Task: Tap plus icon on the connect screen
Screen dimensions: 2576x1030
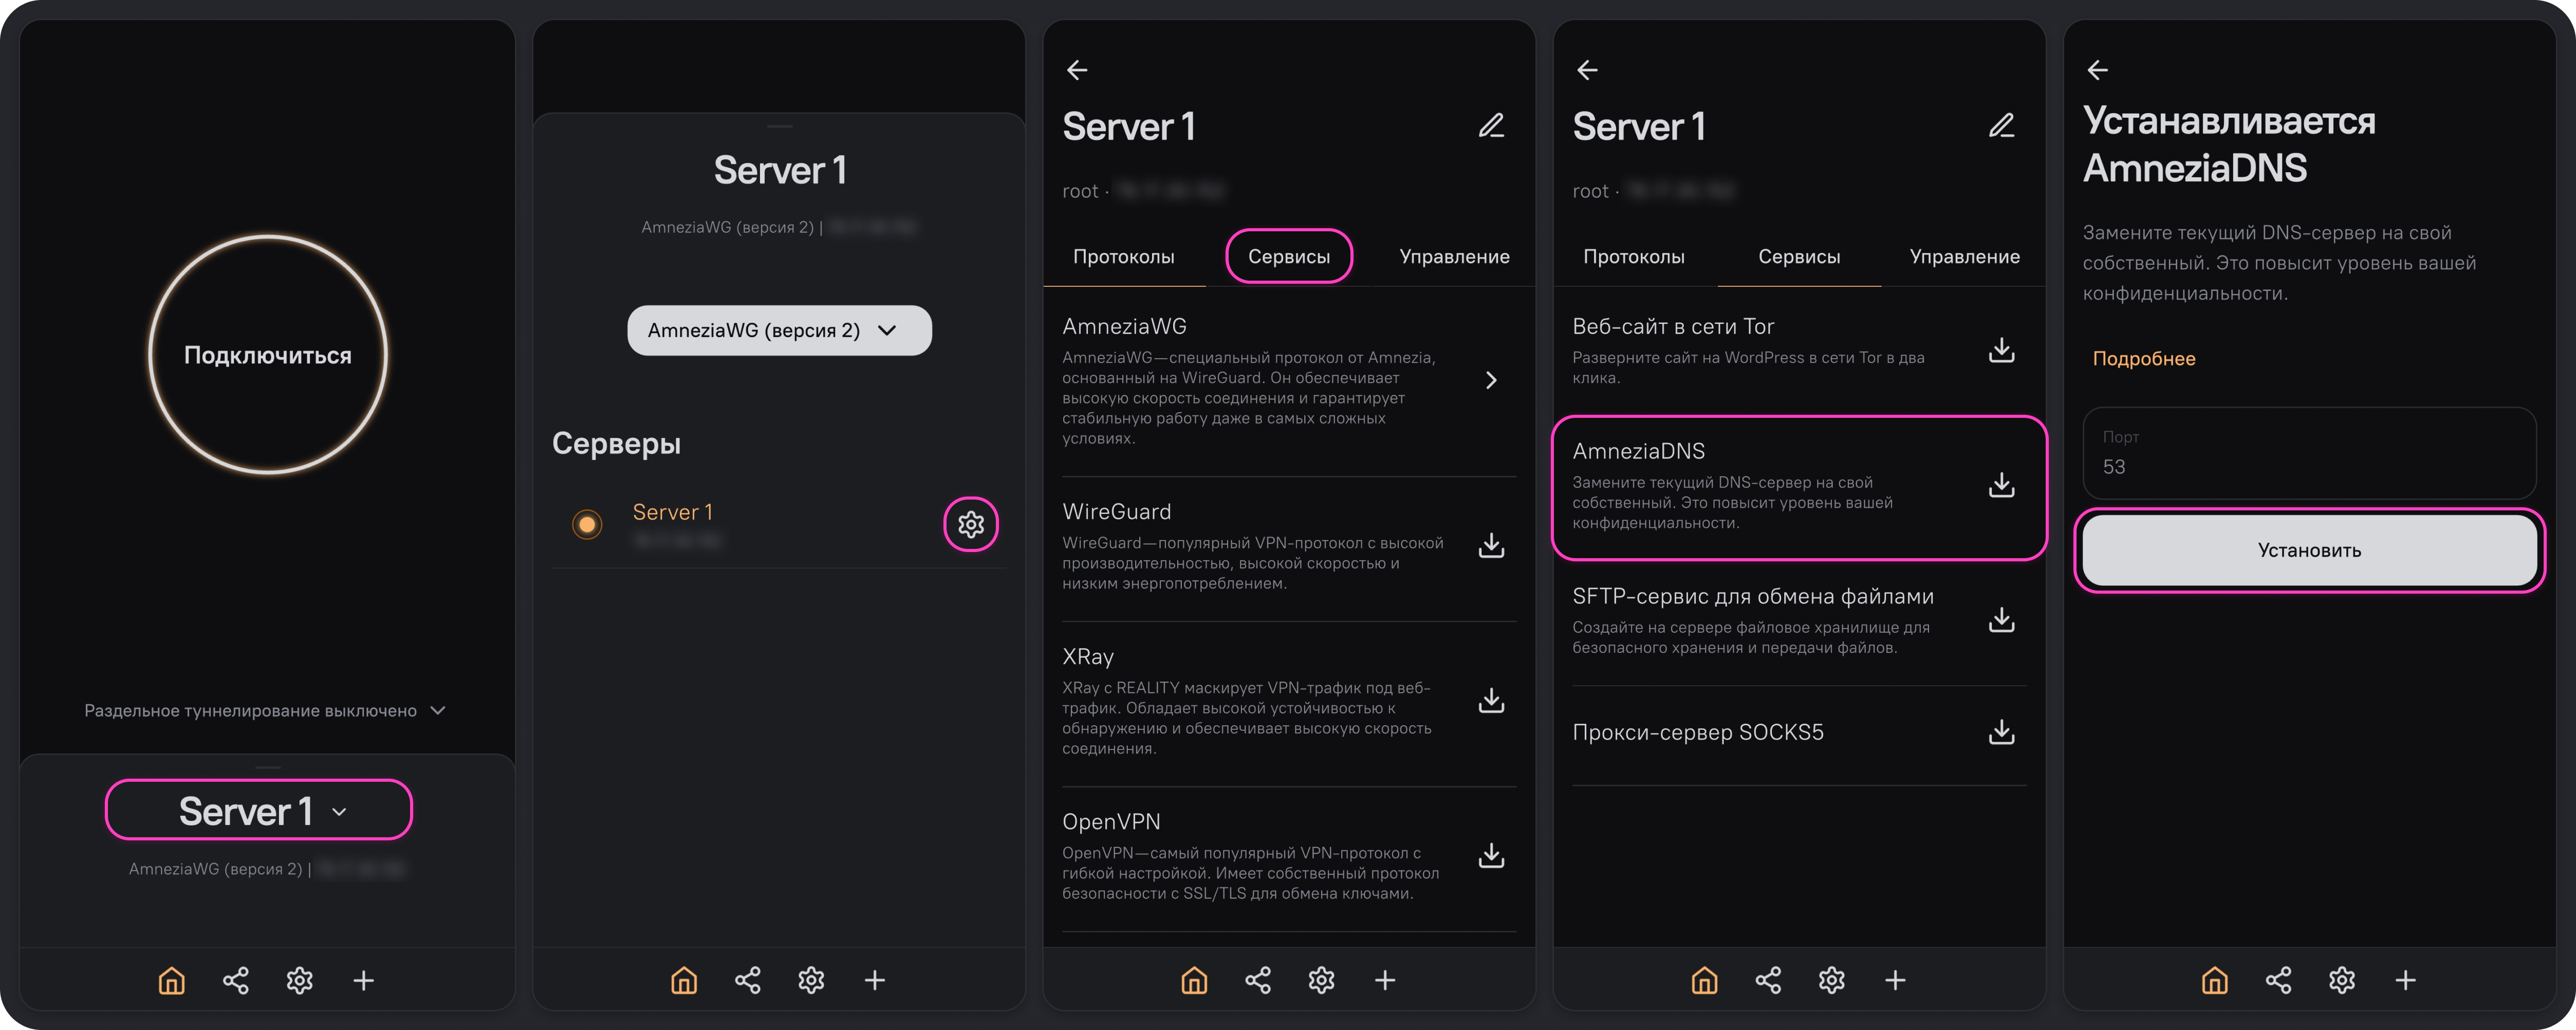Action: 364,980
